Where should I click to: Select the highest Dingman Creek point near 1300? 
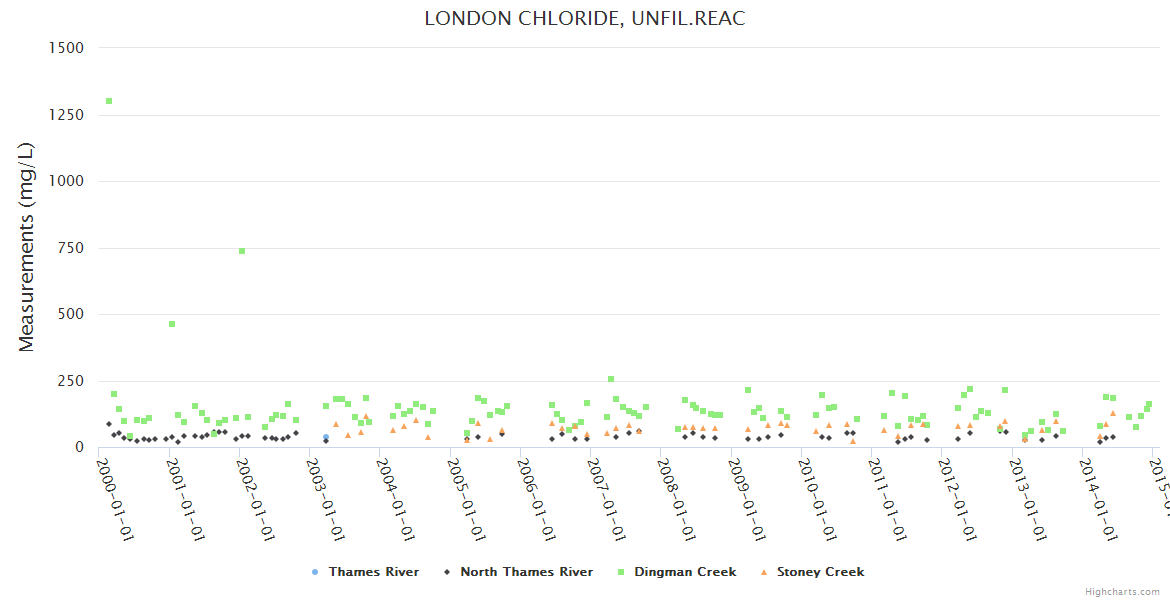coord(109,101)
